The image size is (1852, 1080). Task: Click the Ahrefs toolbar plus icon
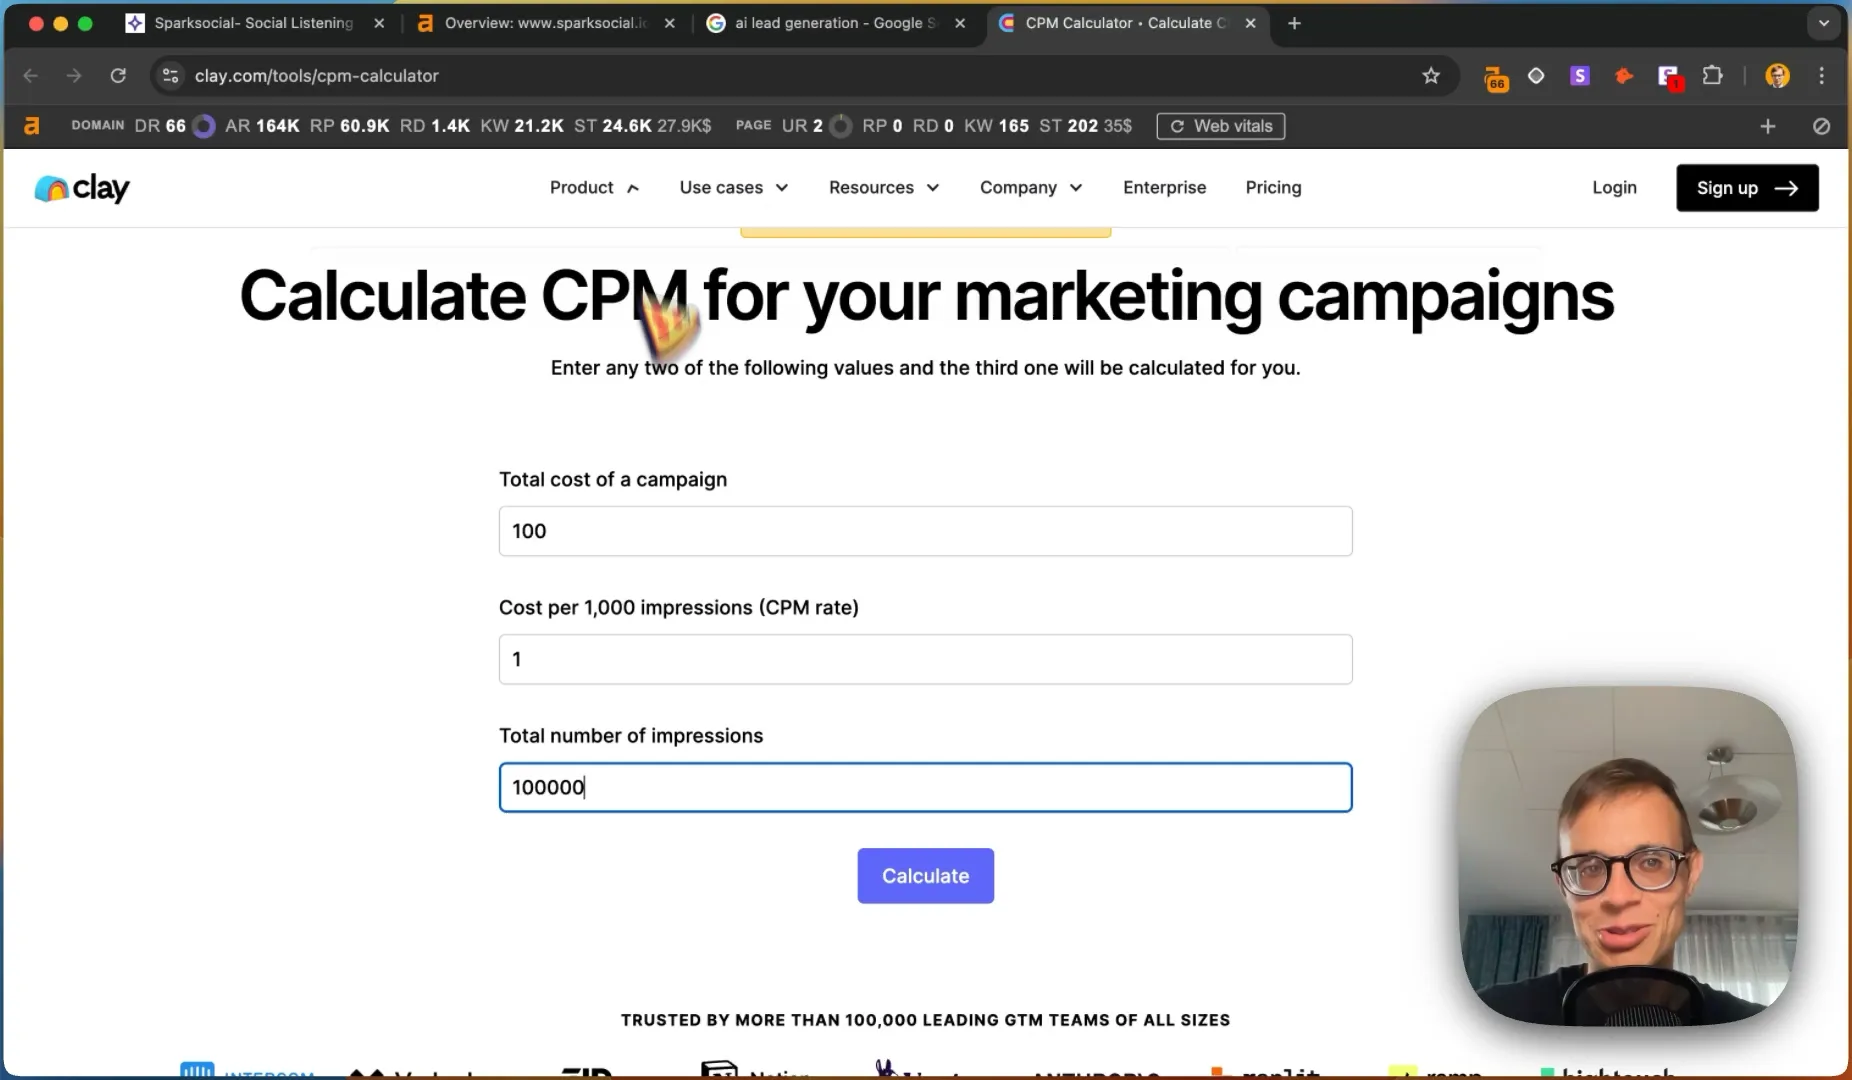[1768, 126]
